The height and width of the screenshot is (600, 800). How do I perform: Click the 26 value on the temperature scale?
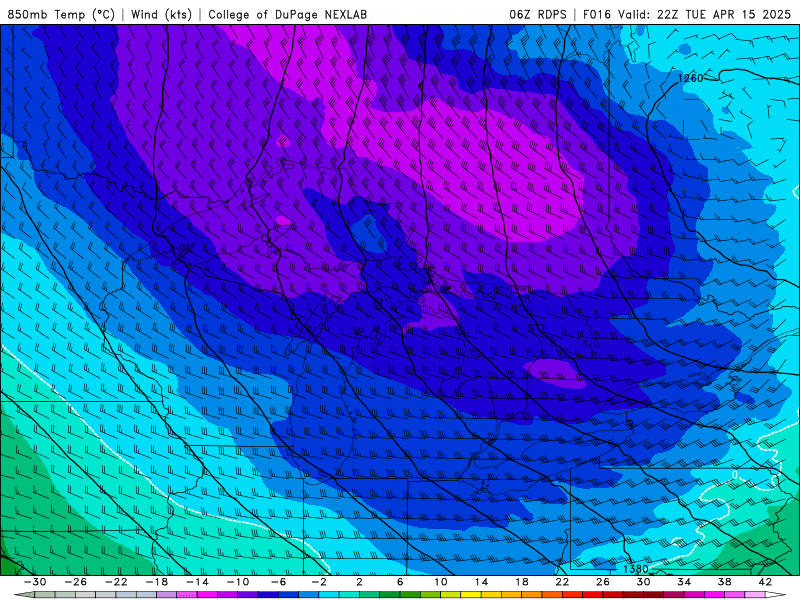(603, 582)
